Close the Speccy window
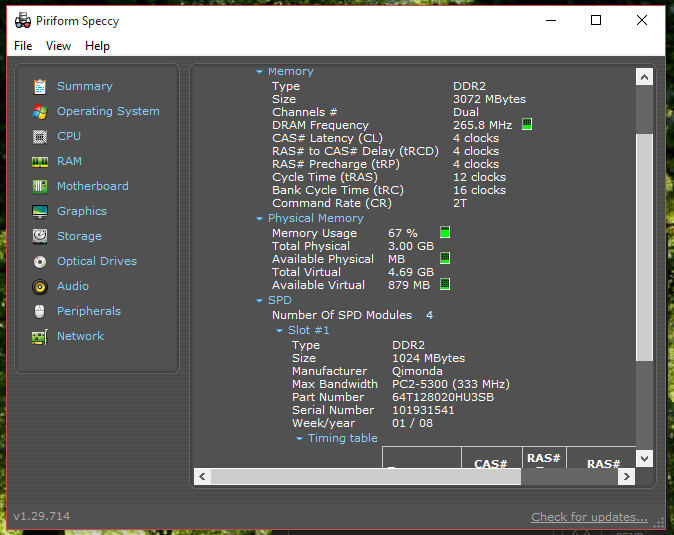The width and height of the screenshot is (674, 535). (642, 20)
